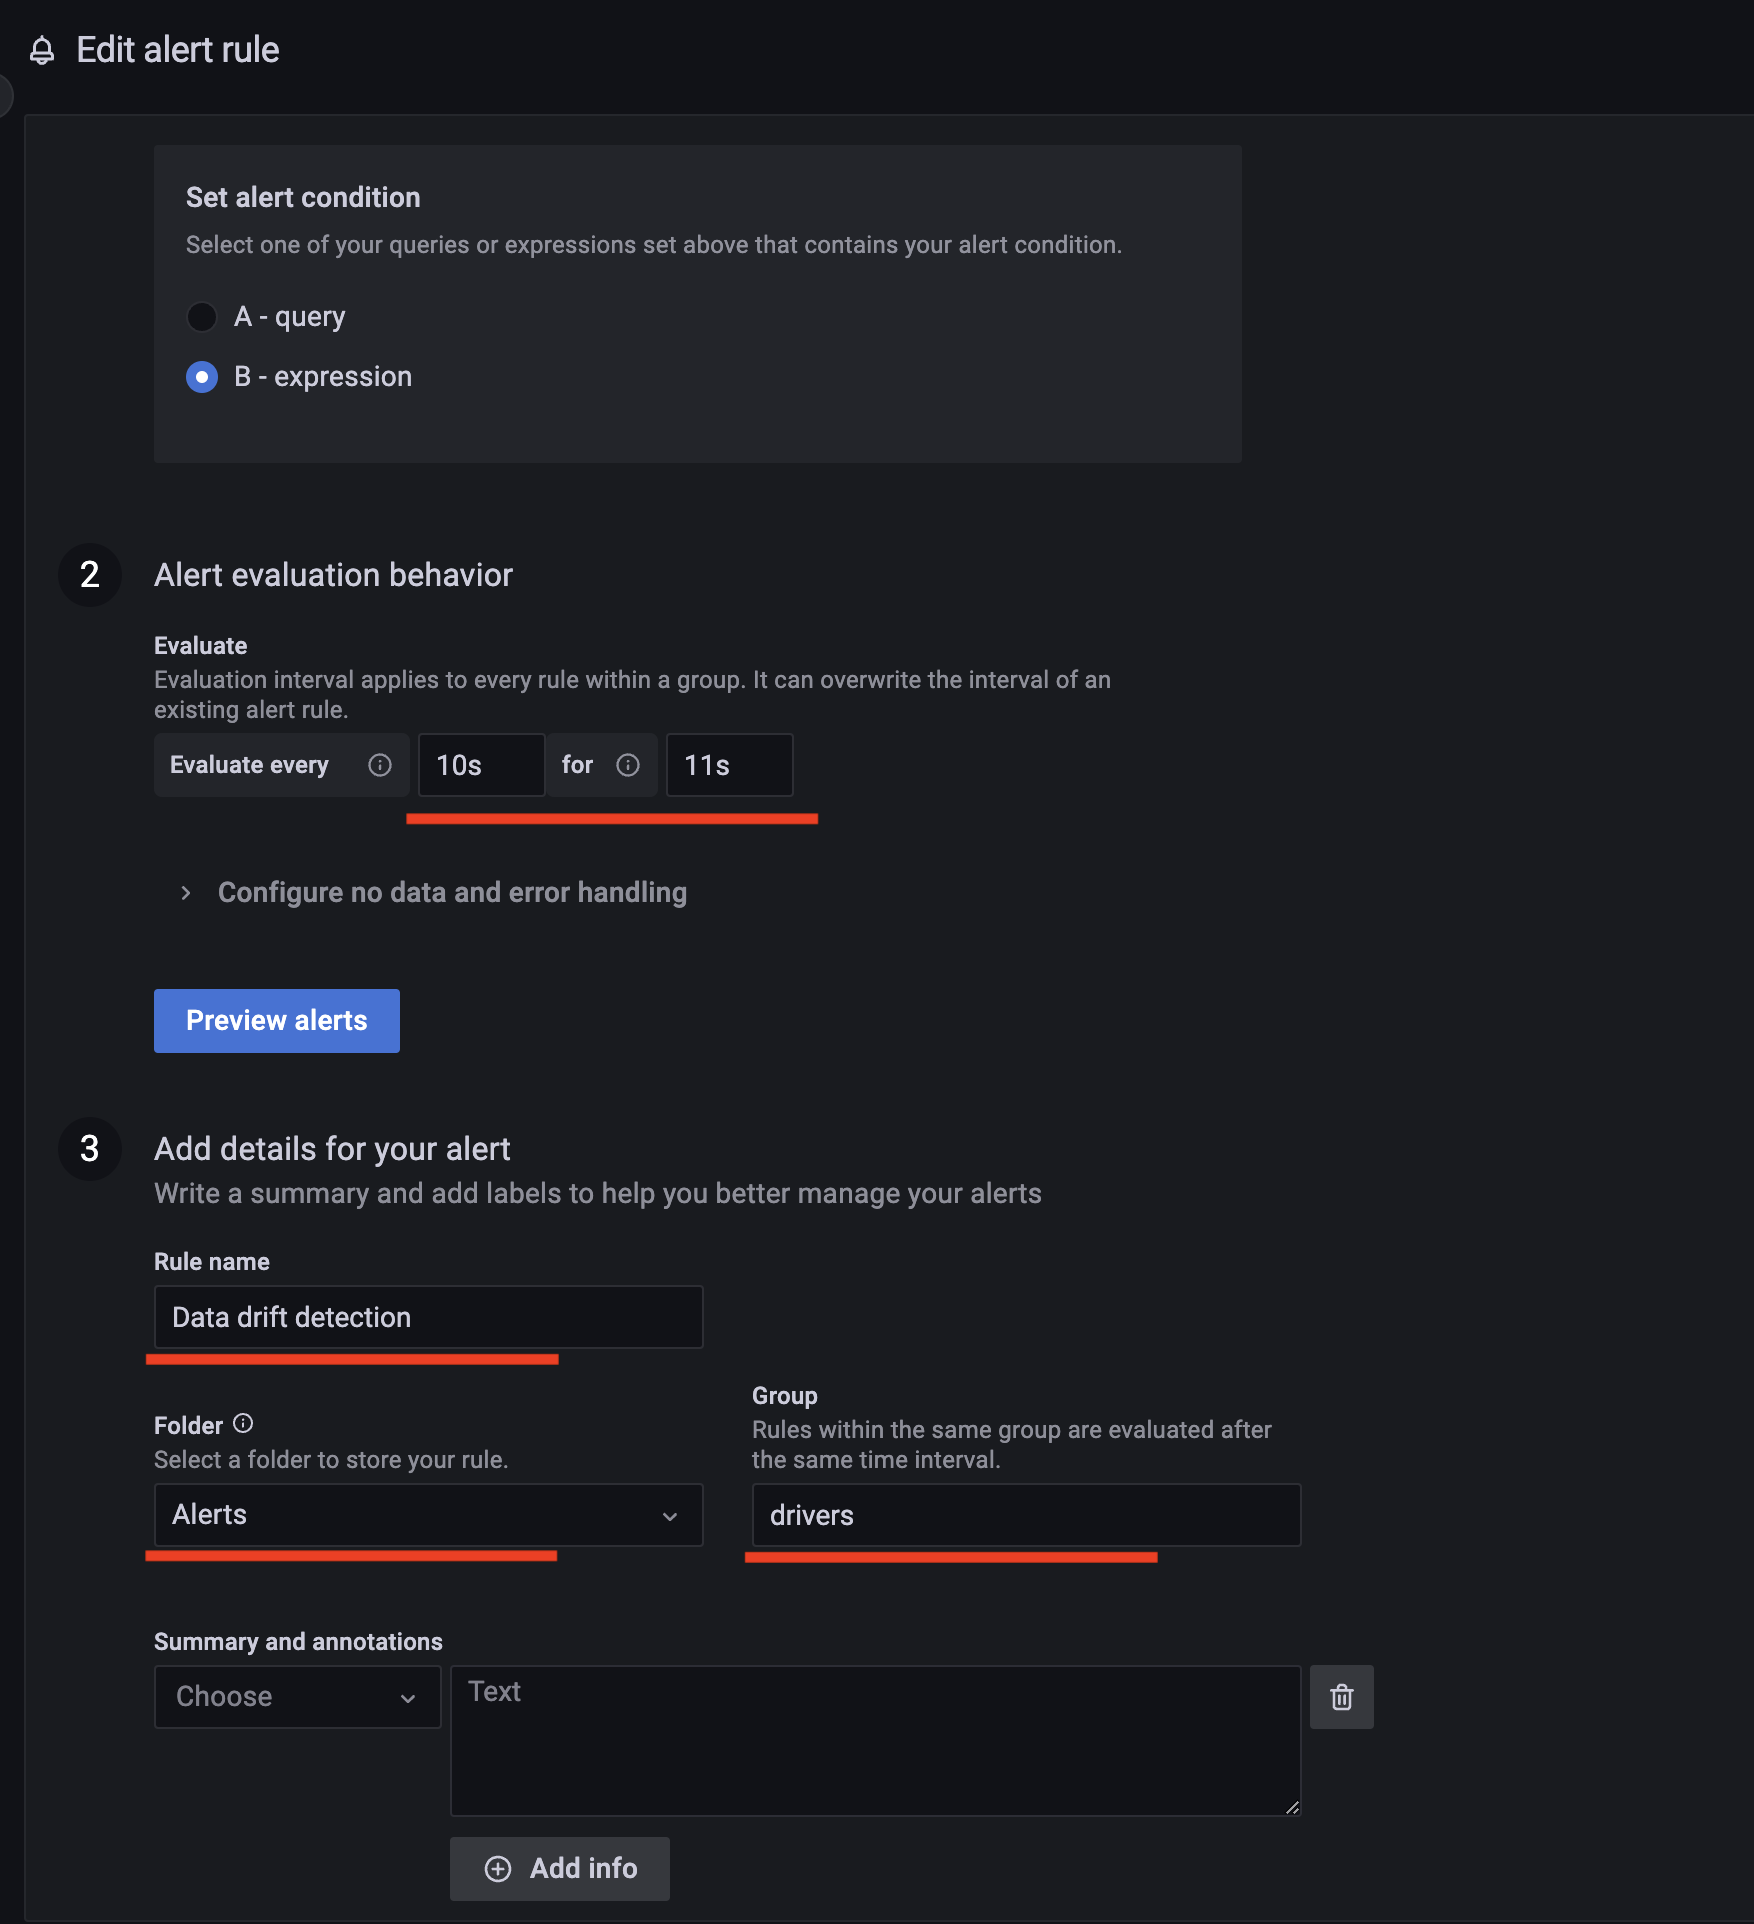The image size is (1754, 1924).
Task: Click the Add info button
Action: click(560, 1869)
